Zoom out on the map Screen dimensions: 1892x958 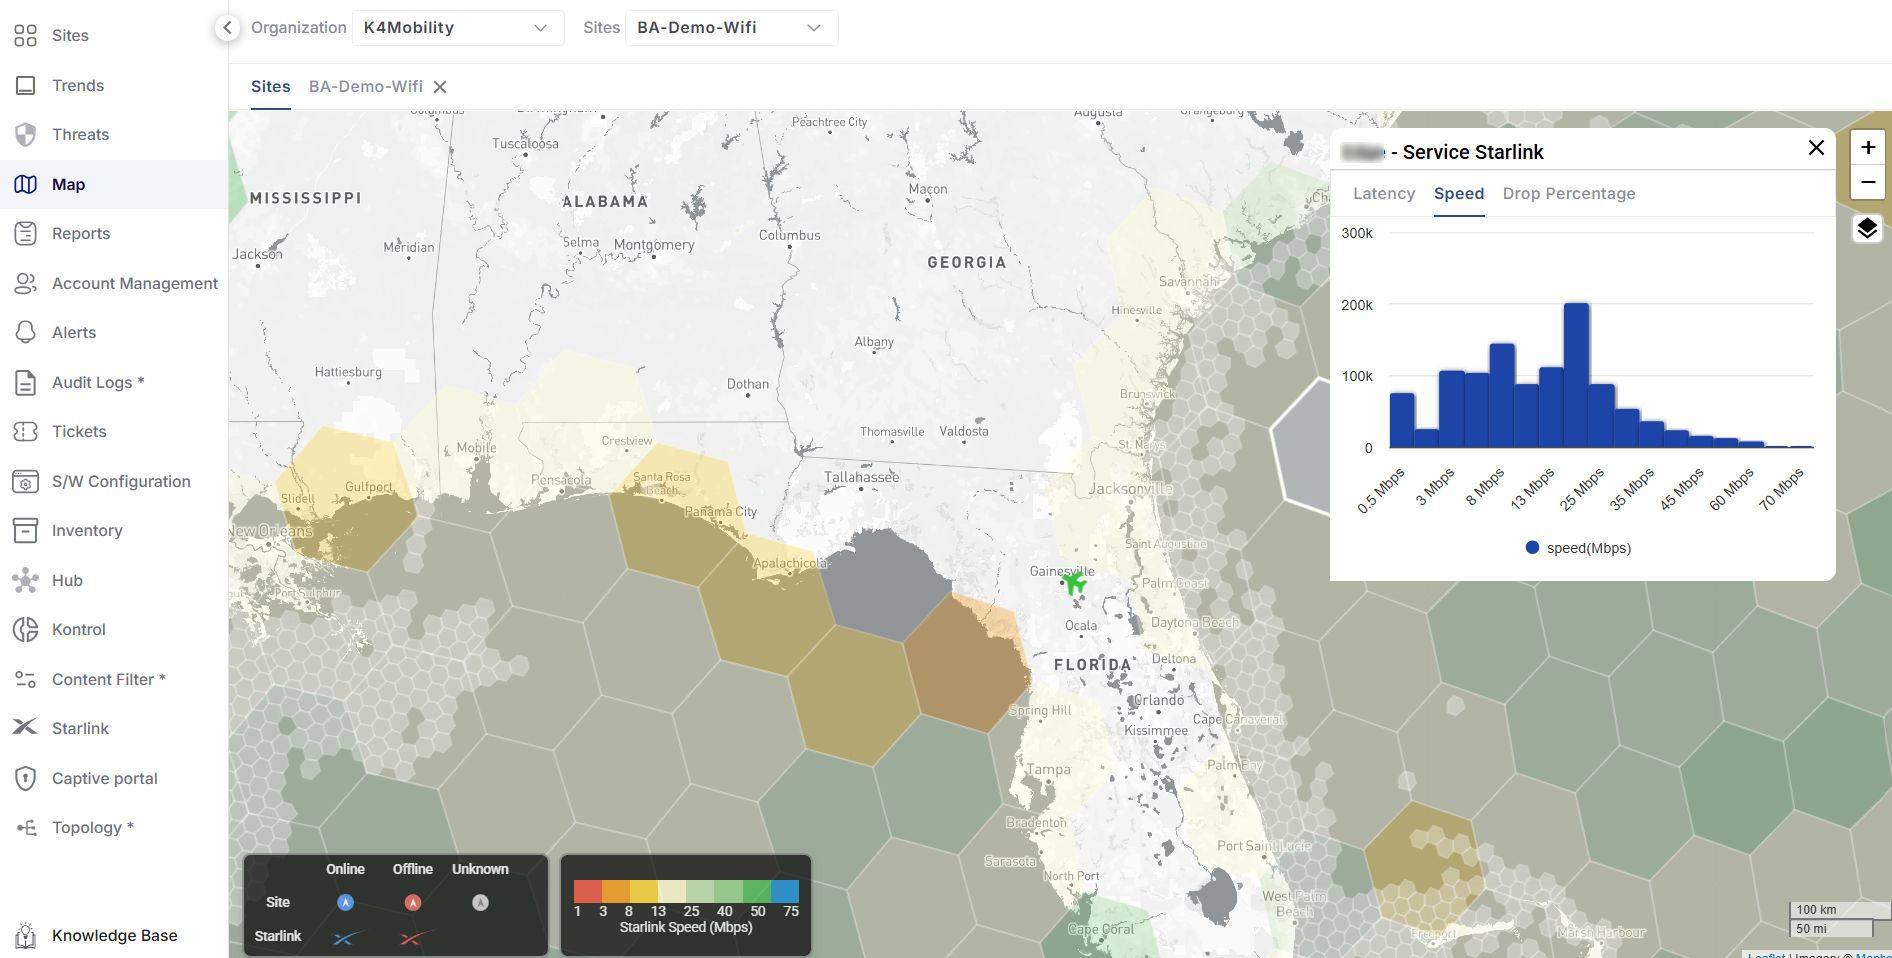1867,182
